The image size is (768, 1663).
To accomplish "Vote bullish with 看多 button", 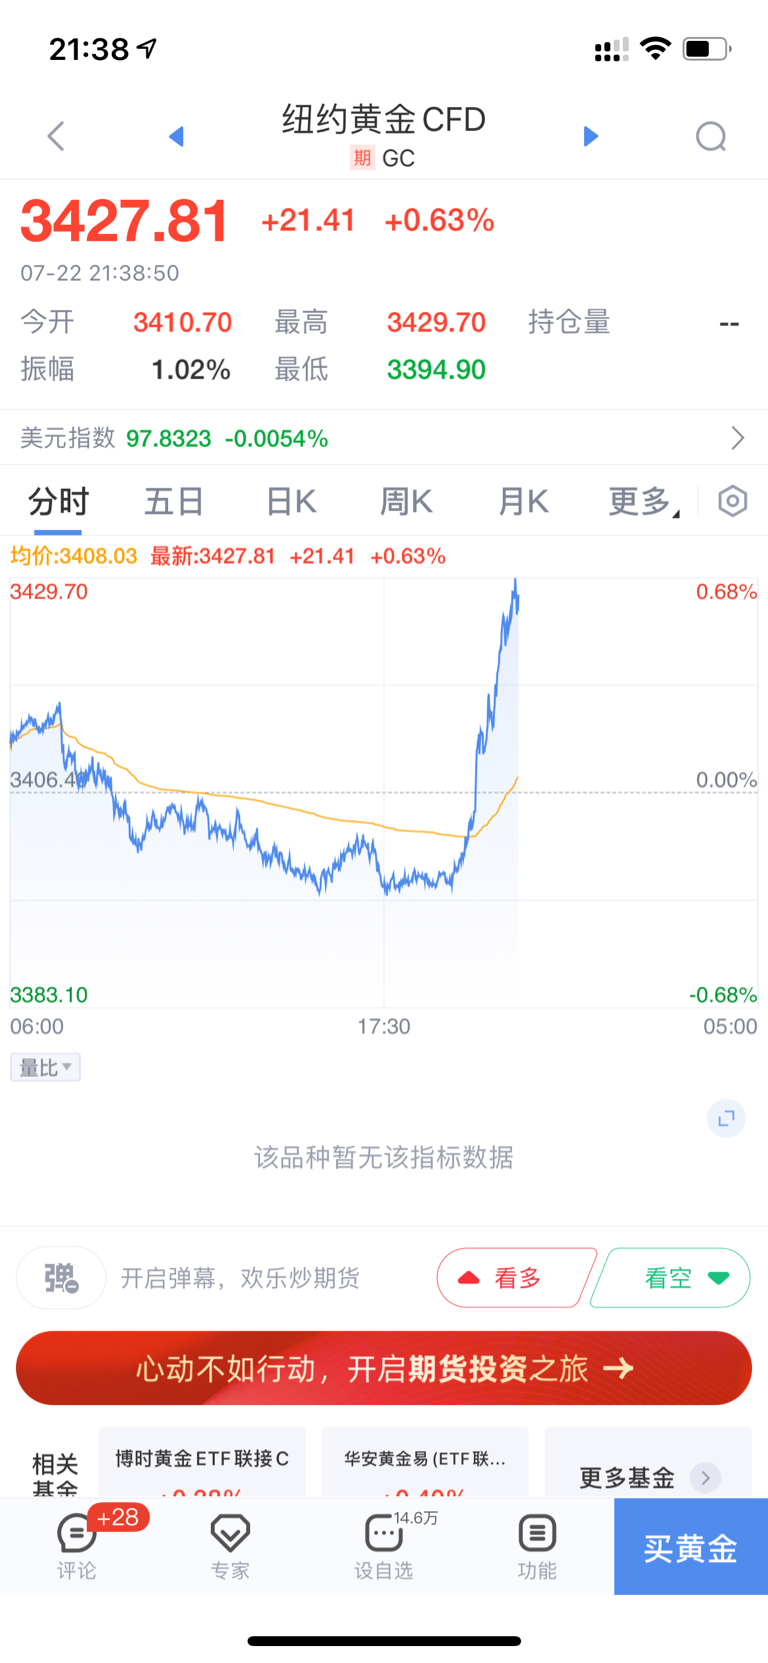I will coord(516,1278).
